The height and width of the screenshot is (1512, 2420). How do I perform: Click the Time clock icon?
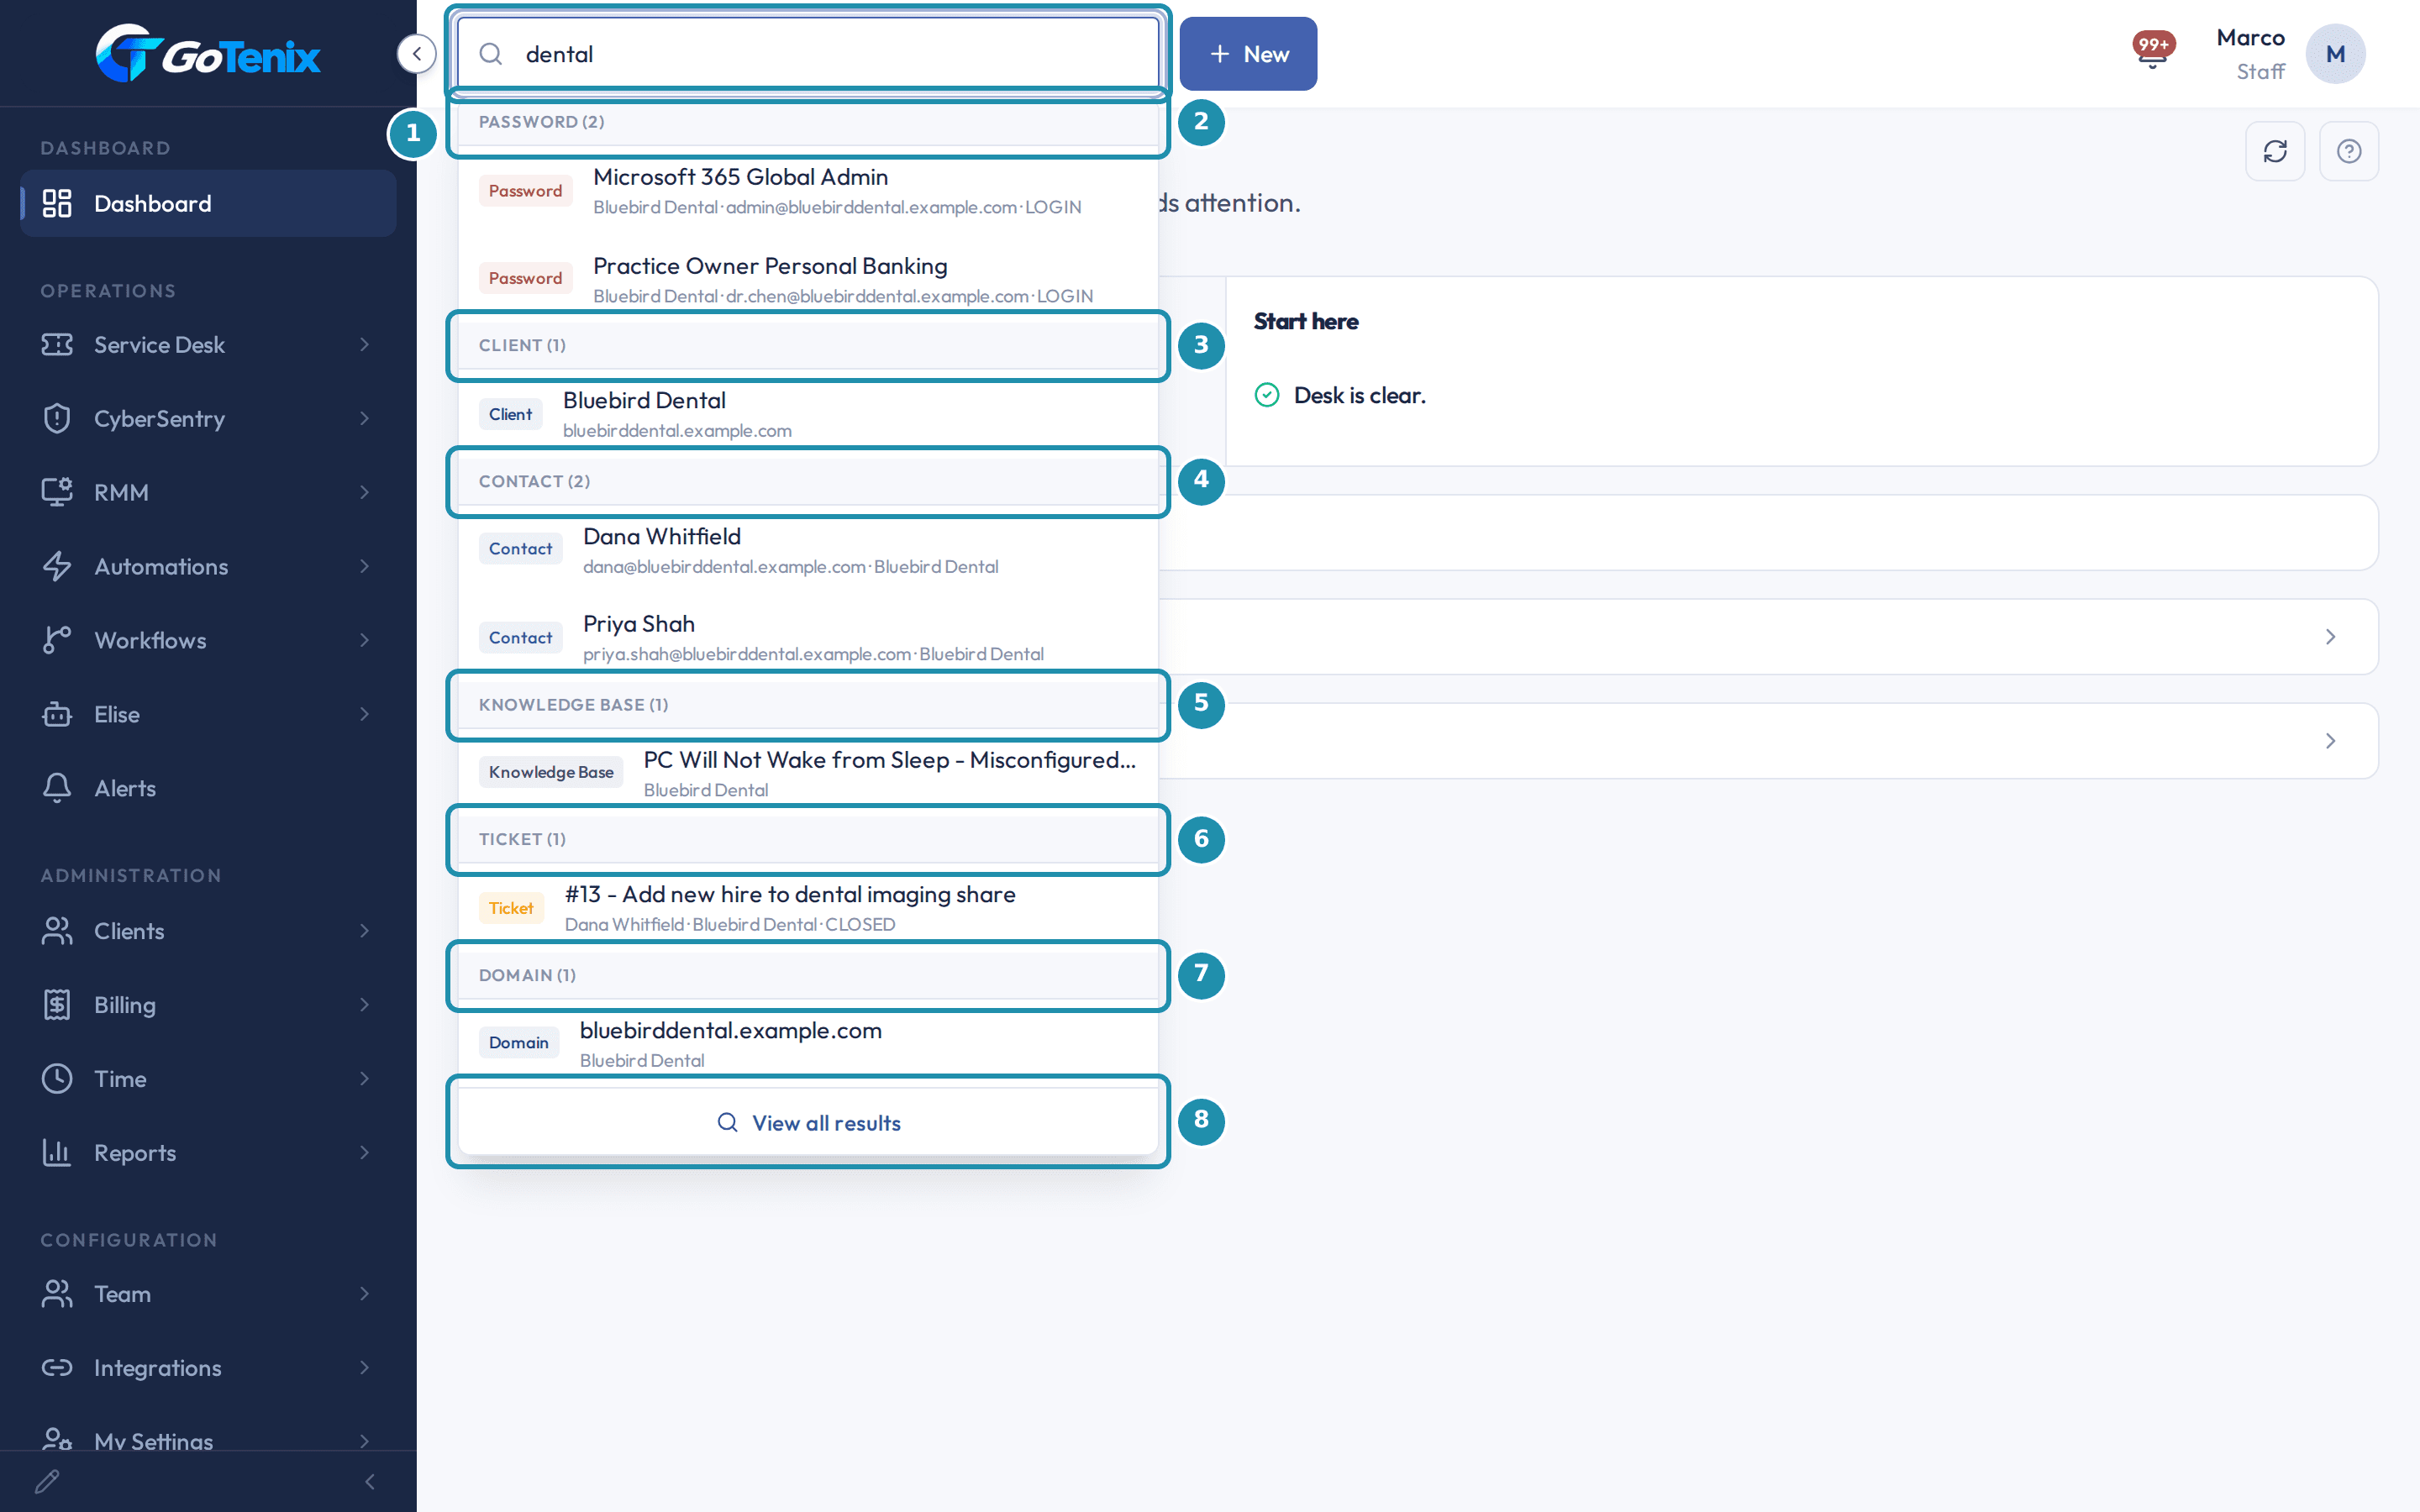pos(57,1078)
